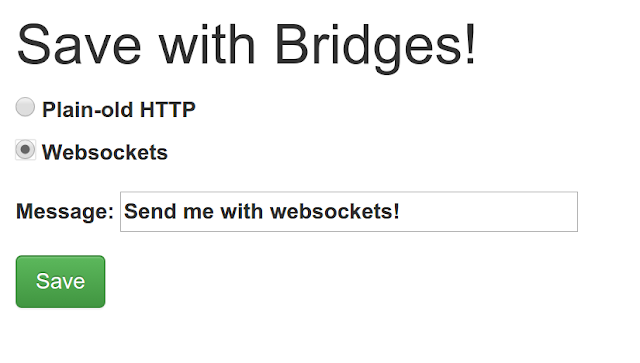Click the filled dot of the Websockets option
Image resolution: width=640 pixels, height=363 pixels.
pyautogui.click(x=25, y=149)
